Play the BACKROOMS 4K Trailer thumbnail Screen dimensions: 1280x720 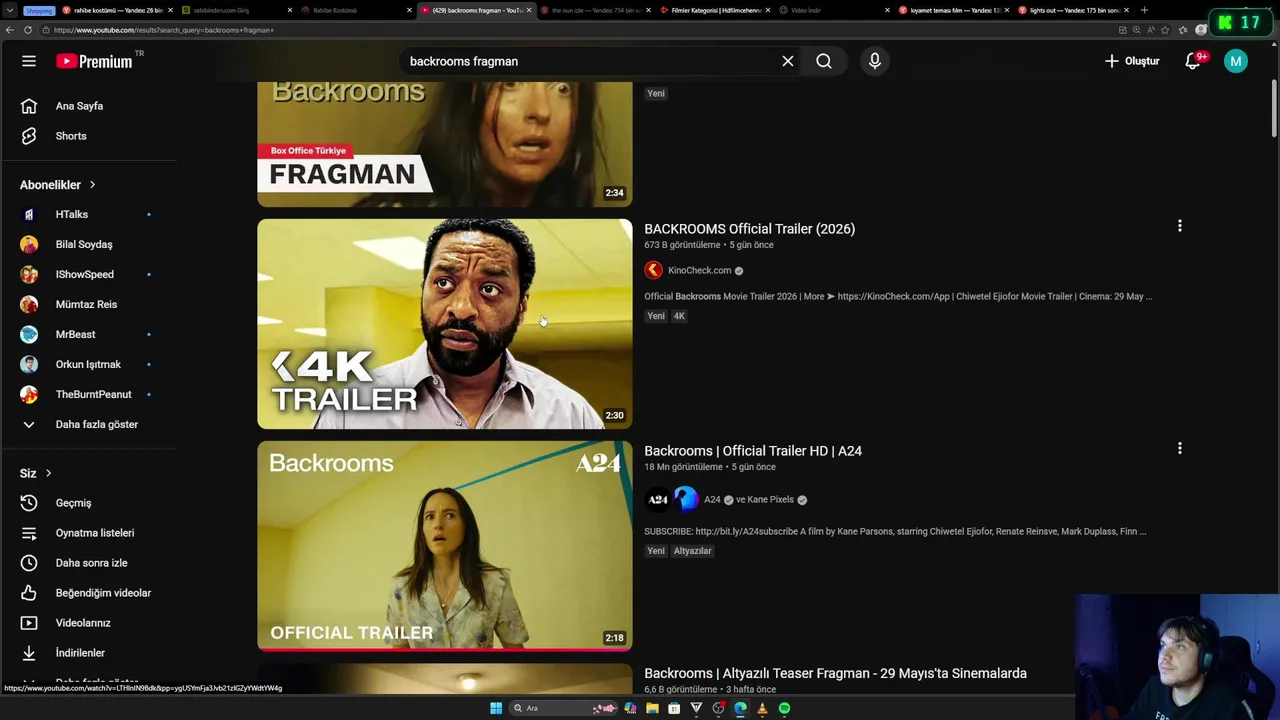tap(445, 324)
